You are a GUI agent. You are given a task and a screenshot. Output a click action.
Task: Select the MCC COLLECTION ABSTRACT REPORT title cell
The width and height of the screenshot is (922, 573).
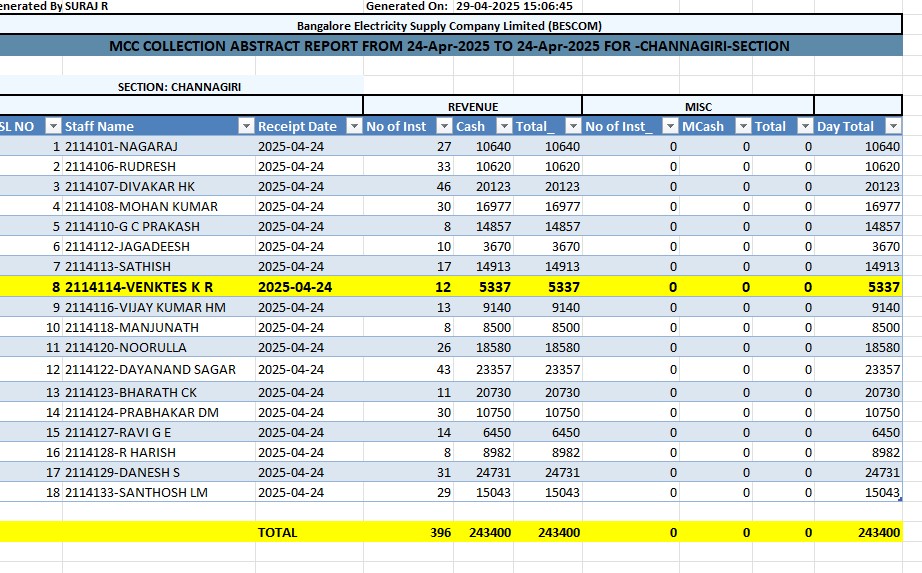click(450, 46)
